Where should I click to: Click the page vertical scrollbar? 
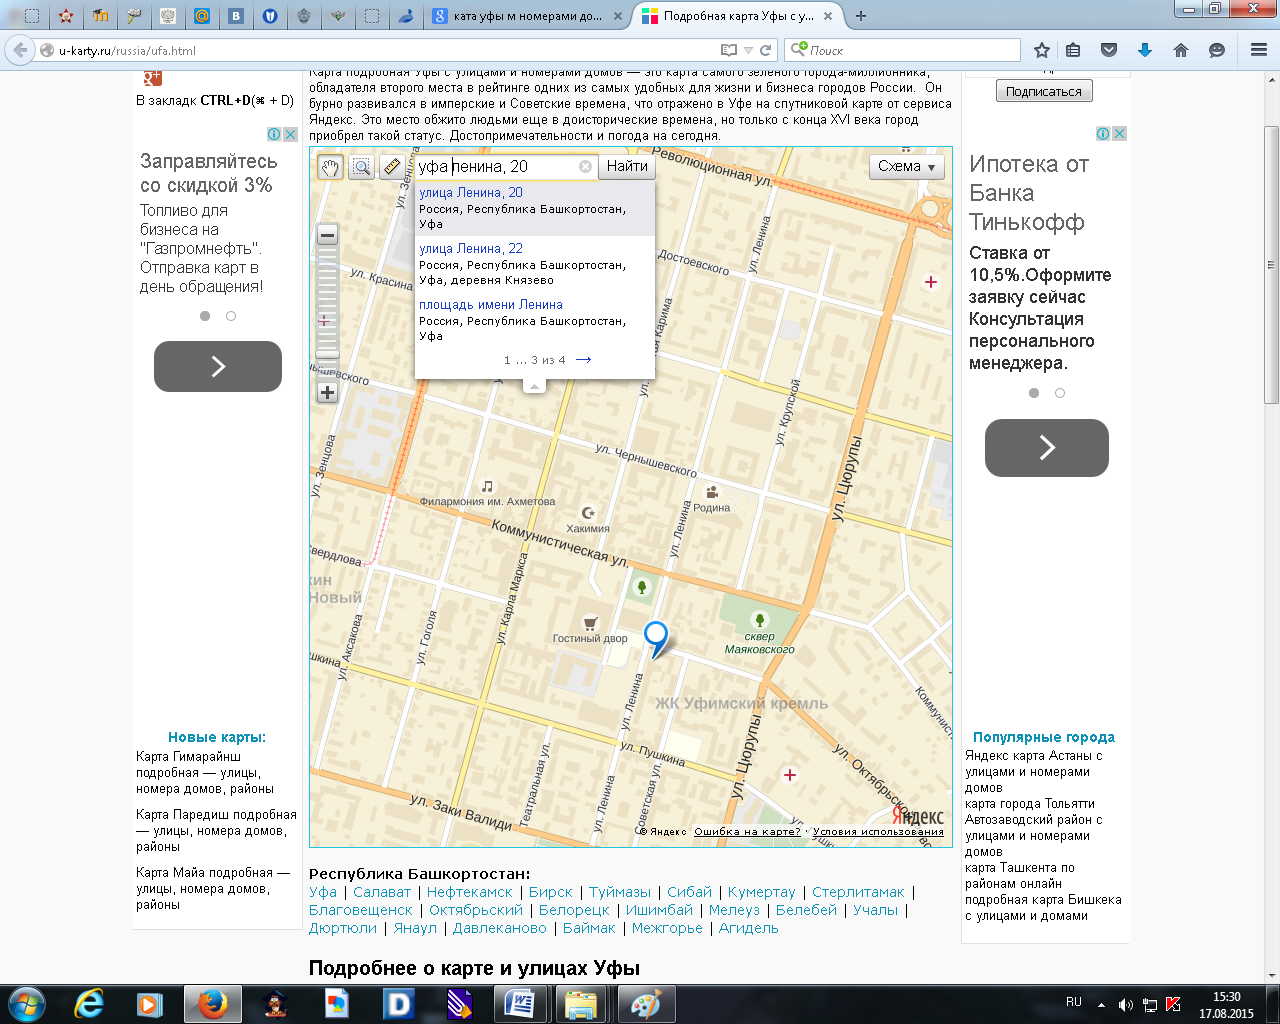click(1271, 265)
